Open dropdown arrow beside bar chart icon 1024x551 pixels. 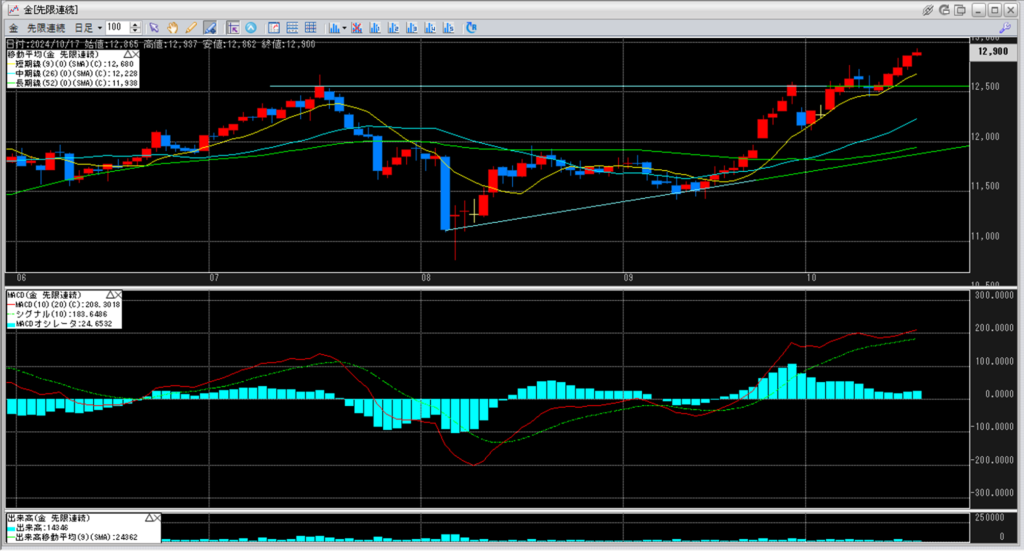coord(344,28)
